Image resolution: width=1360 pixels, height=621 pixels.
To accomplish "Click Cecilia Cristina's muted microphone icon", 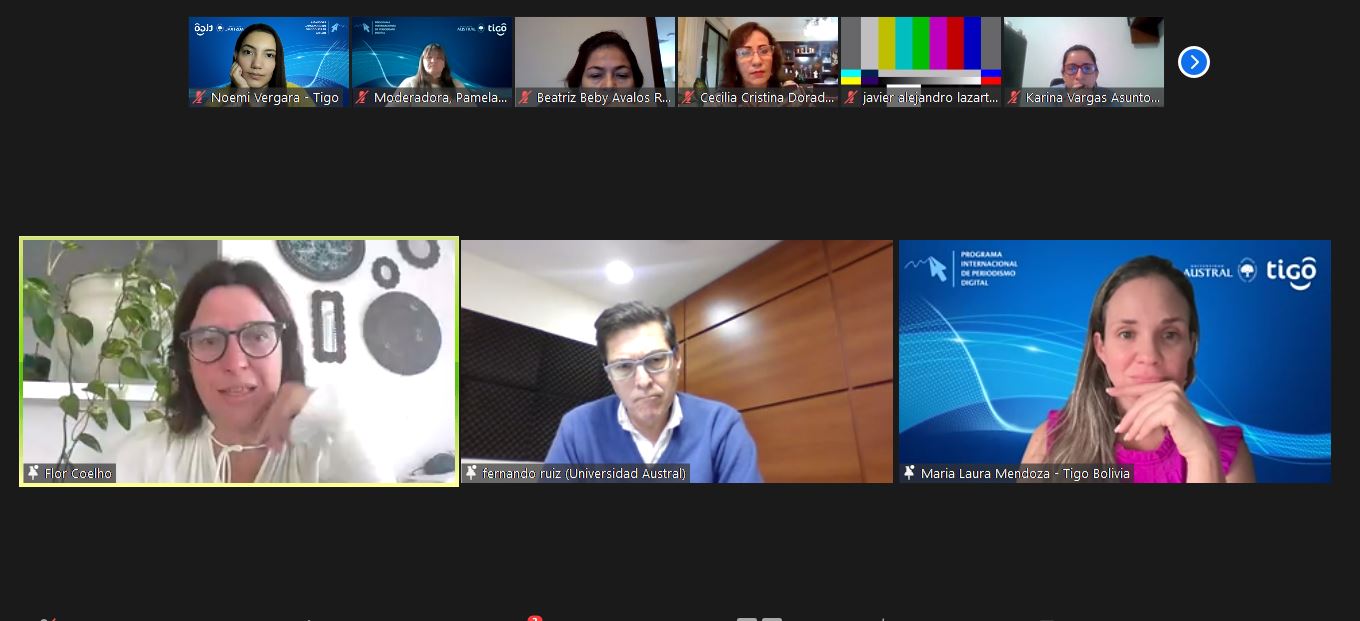I will click(689, 98).
